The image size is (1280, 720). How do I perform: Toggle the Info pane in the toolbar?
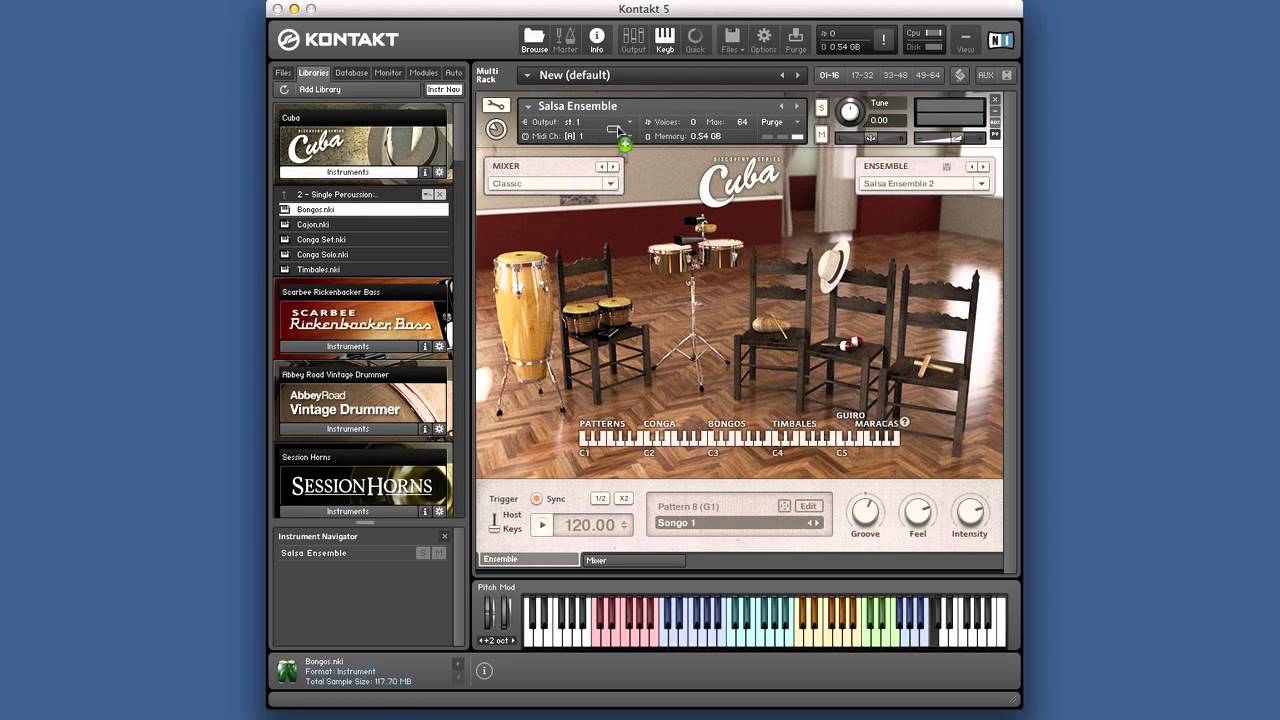point(597,40)
